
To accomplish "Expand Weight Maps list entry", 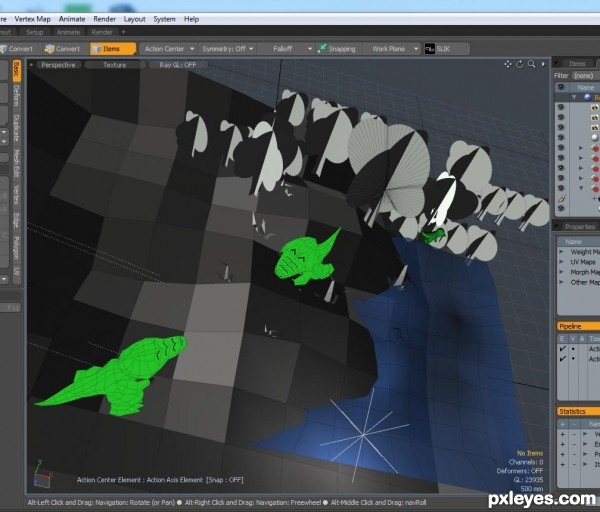I will tap(562, 252).
